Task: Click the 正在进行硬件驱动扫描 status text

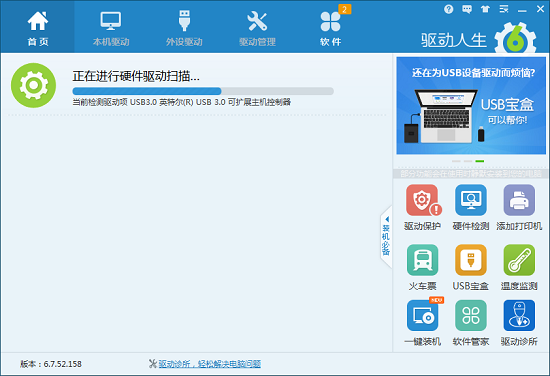Action: tap(136, 76)
